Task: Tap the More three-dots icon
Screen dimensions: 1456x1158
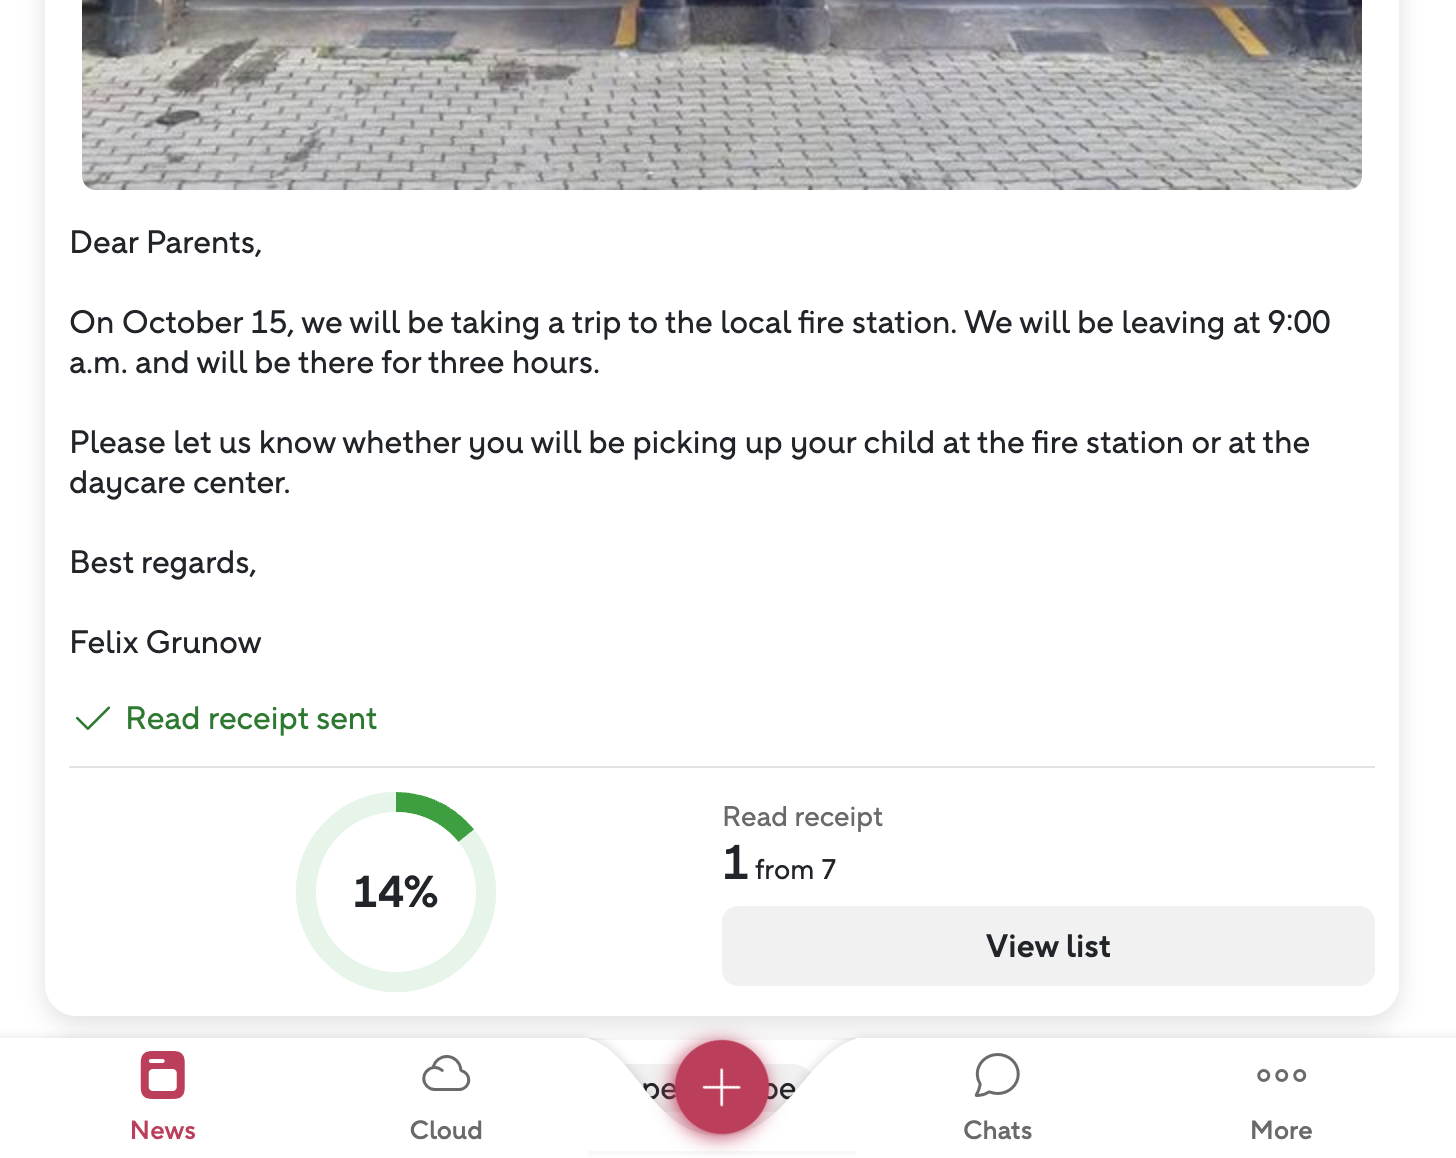Action: [x=1281, y=1075]
